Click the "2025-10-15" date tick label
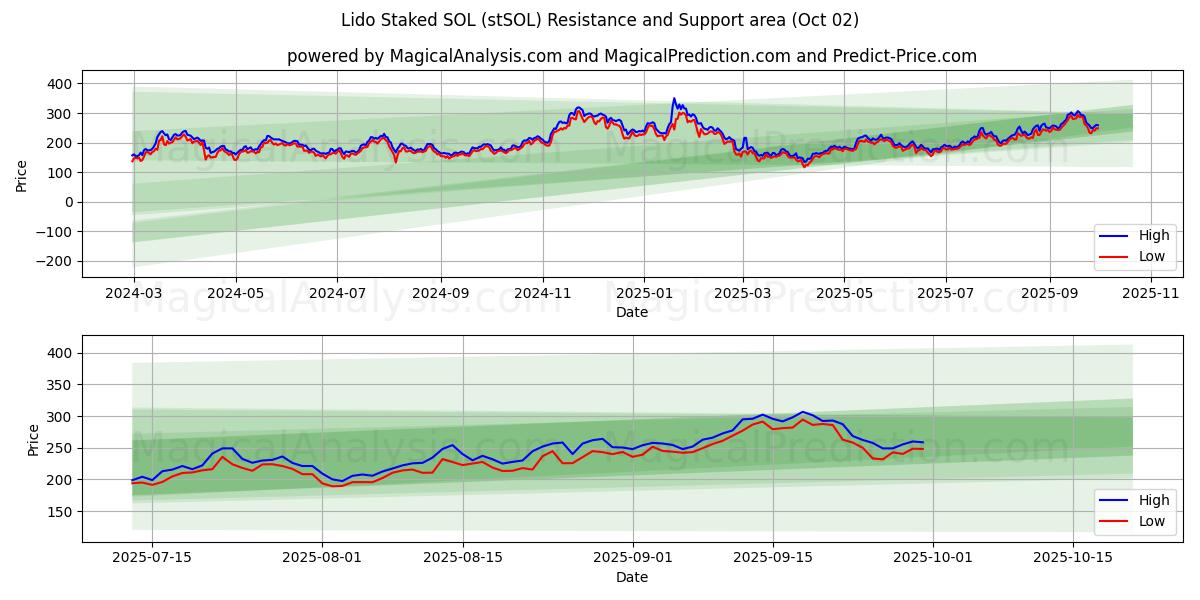The image size is (1200, 600). 1073,558
